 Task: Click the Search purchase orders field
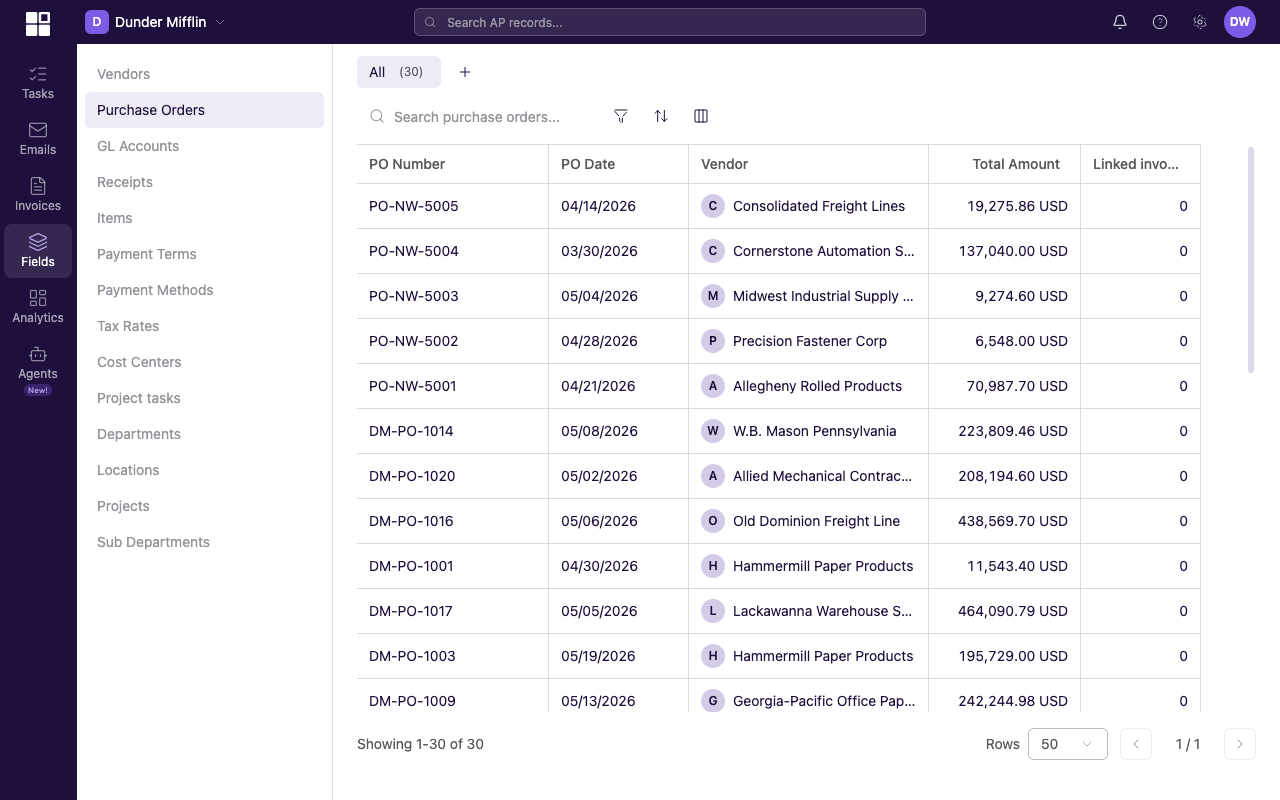477,117
